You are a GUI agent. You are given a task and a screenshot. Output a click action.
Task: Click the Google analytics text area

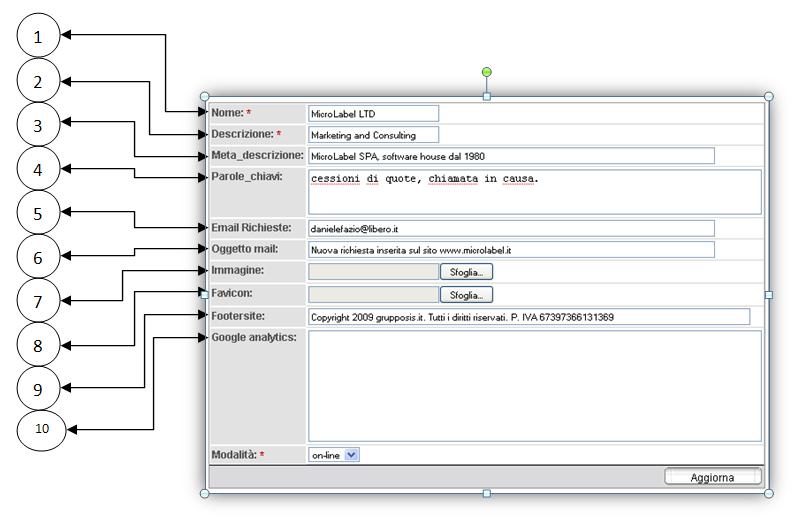pos(535,386)
